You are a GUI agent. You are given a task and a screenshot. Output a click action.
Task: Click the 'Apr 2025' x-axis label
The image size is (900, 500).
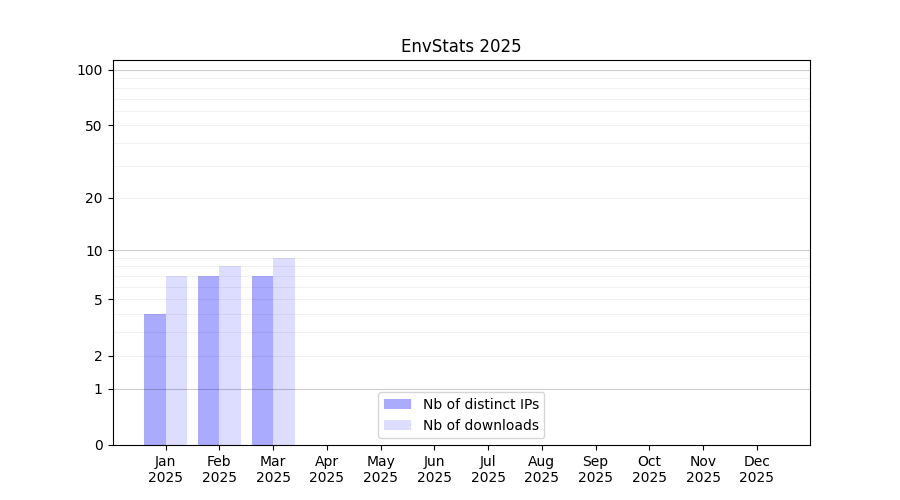(x=327, y=469)
